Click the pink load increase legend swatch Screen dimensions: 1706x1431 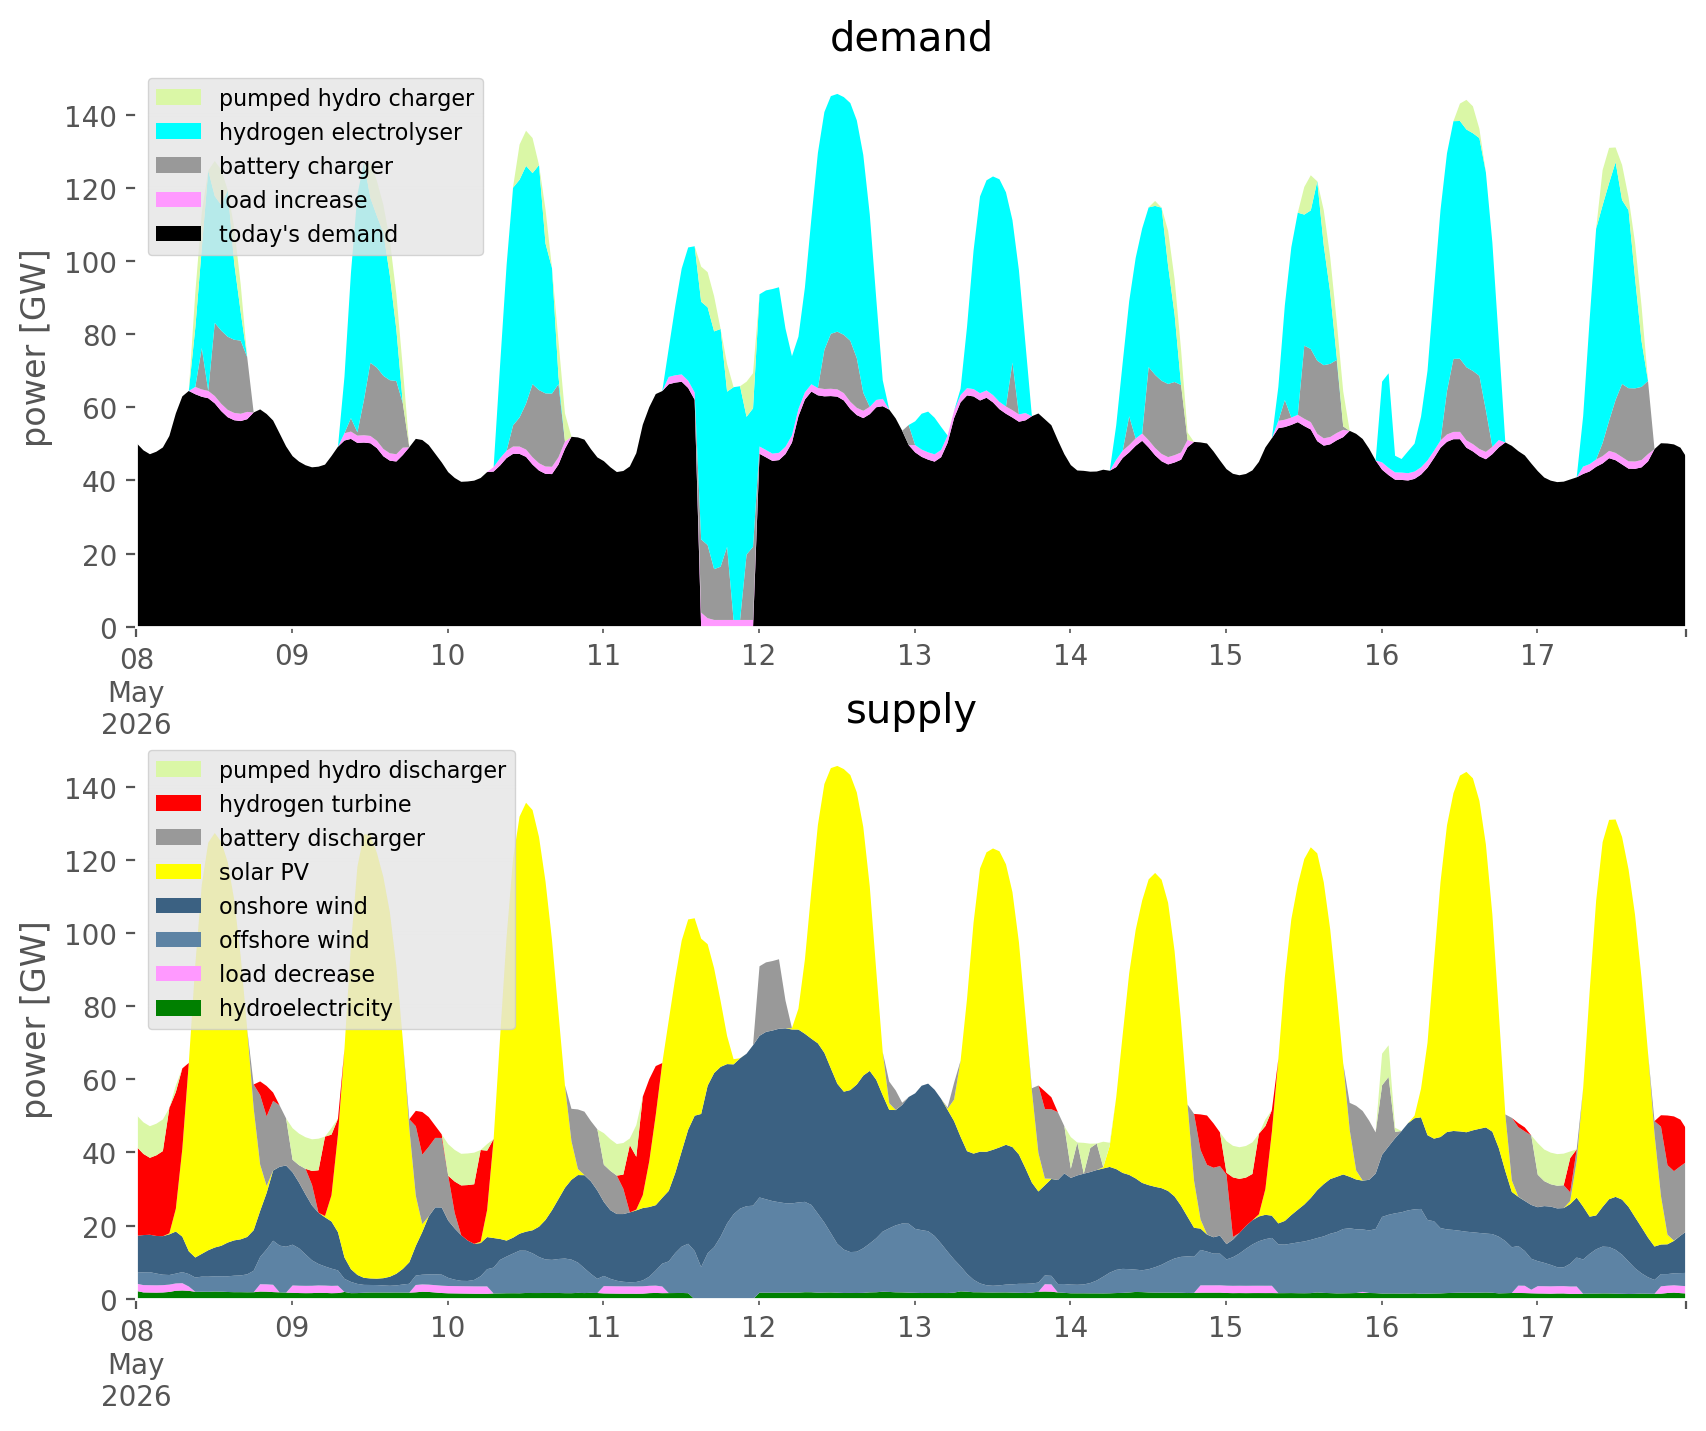point(181,200)
